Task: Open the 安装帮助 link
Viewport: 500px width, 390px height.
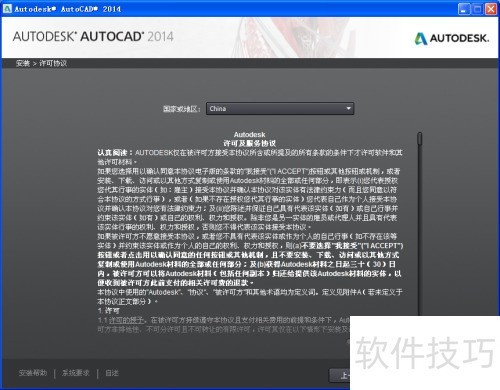Action: [x=33, y=373]
